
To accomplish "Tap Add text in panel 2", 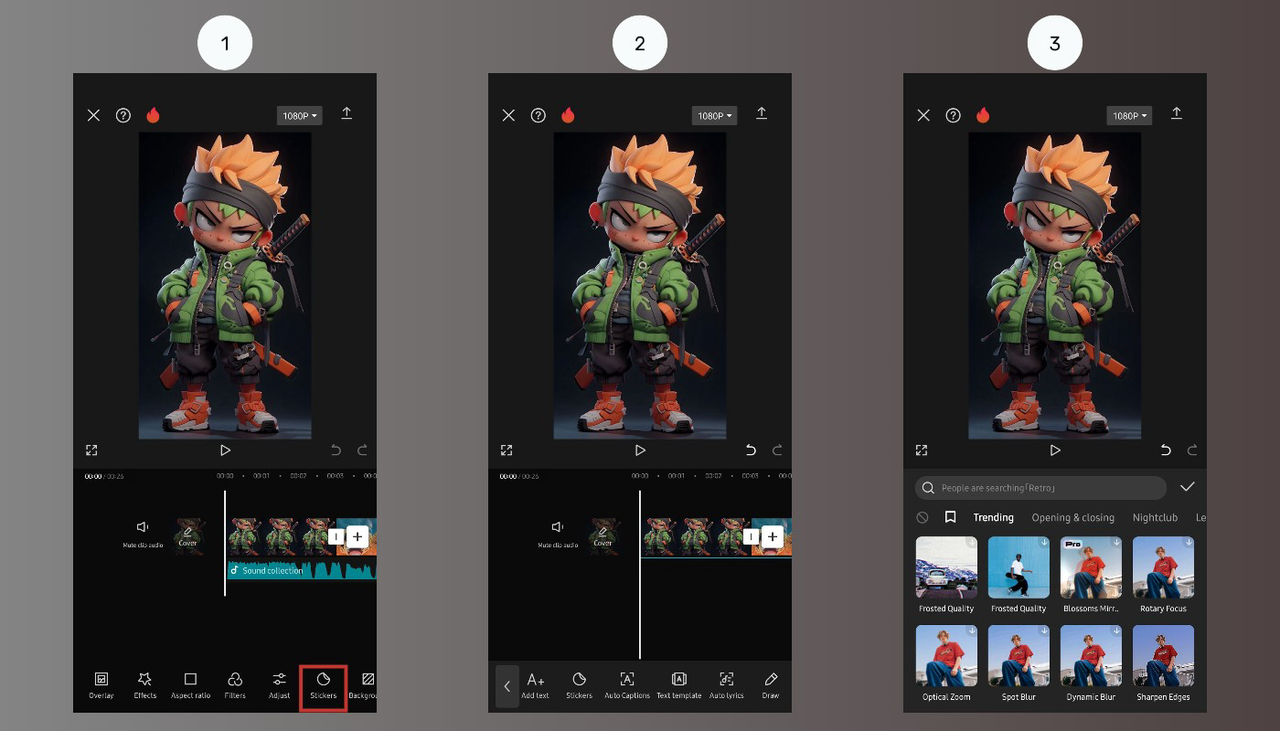I will pyautogui.click(x=535, y=685).
